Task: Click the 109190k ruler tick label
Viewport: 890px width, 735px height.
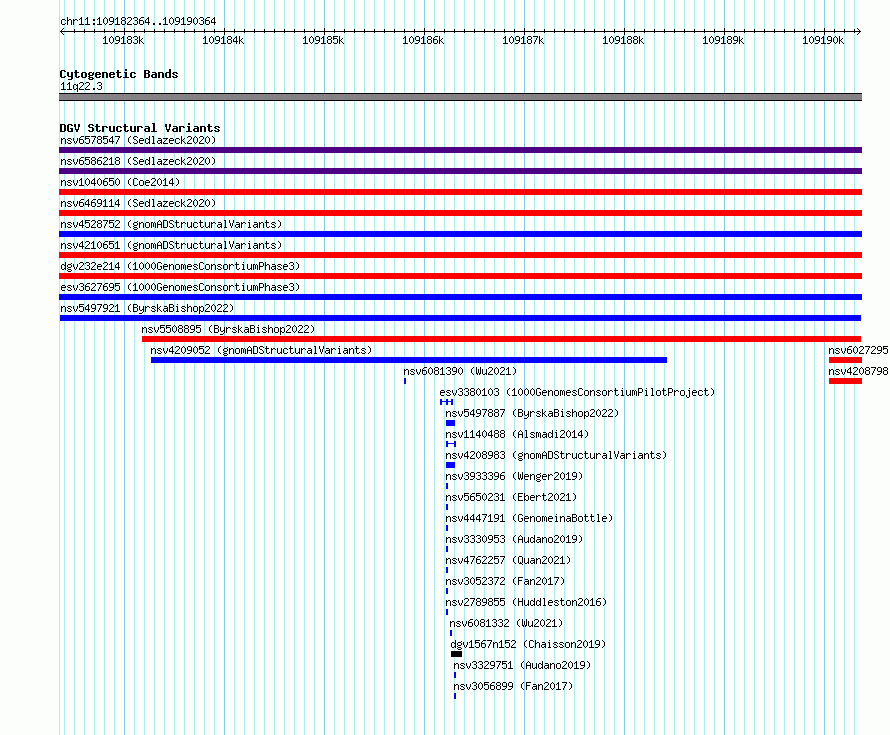Action: (823, 40)
